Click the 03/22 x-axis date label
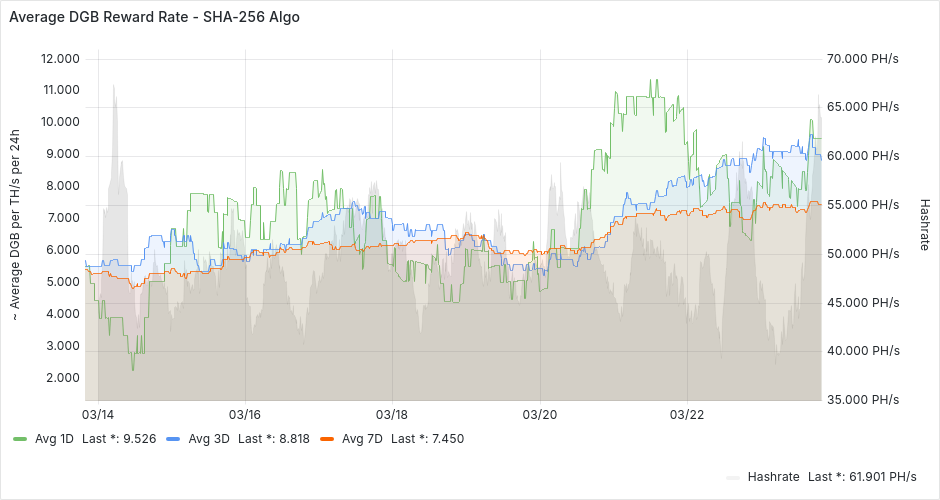 [x=688, y=414]
